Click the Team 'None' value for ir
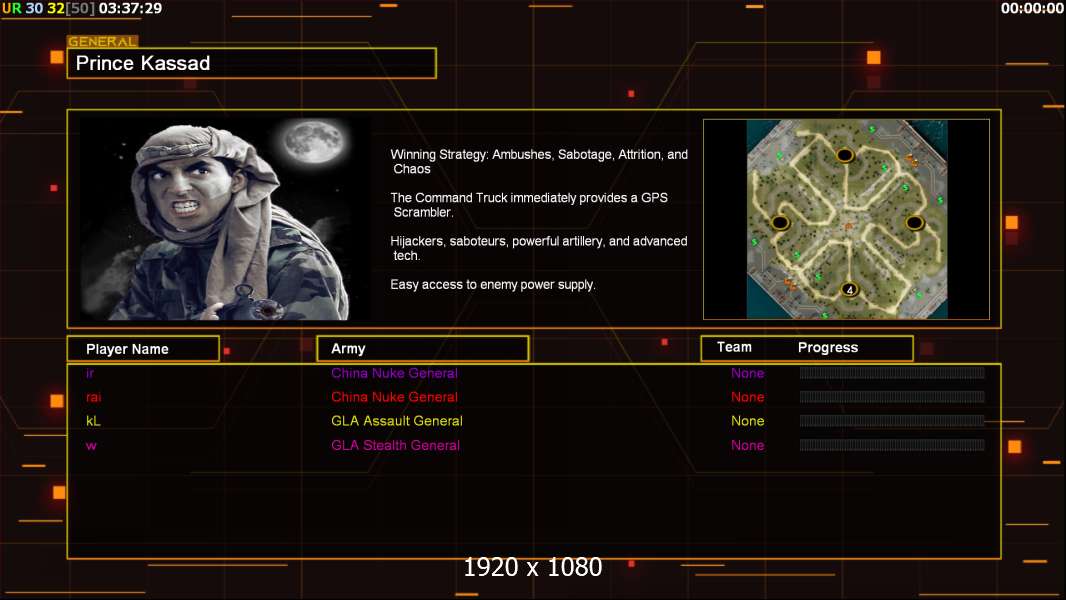This screenshot has width=1066, height=600. click(x=747, y=373)
